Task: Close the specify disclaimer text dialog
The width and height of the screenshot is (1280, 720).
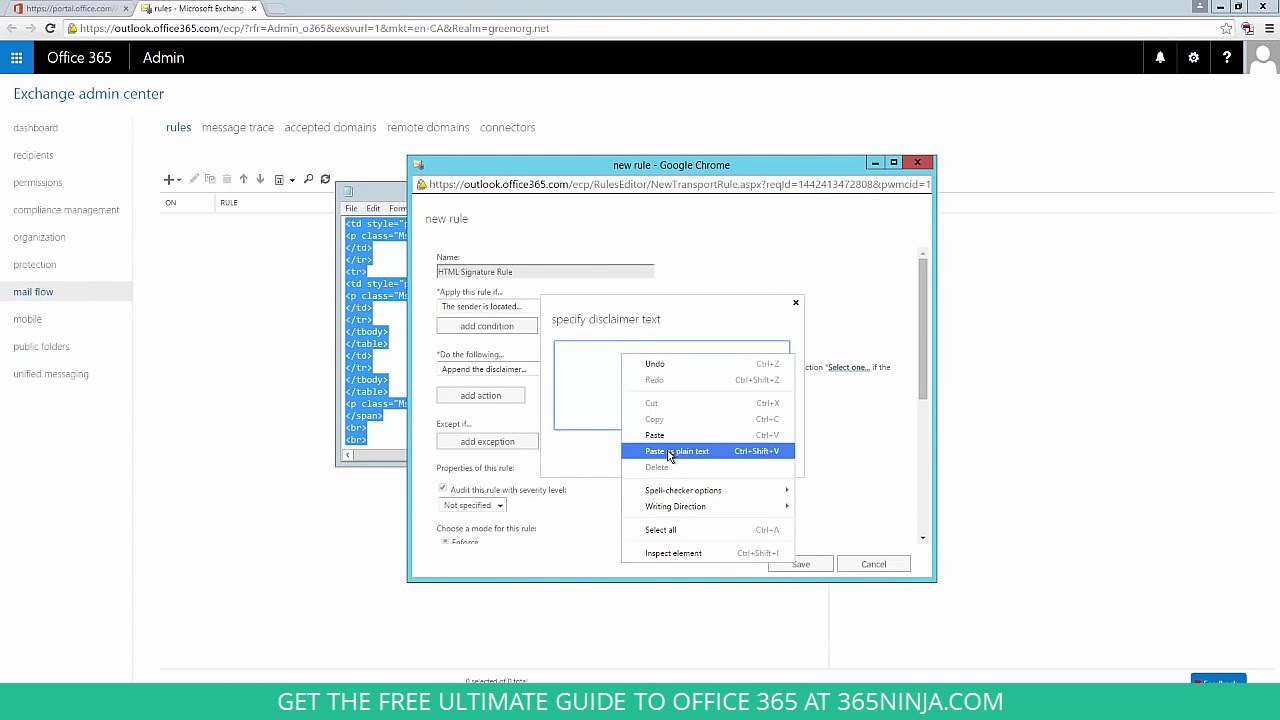Action: click(x=796, y=302)
